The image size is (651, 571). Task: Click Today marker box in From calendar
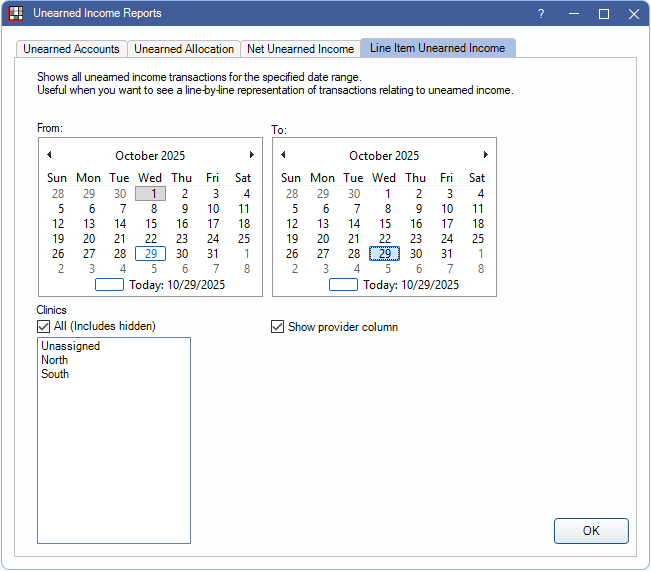coord(109,285)
